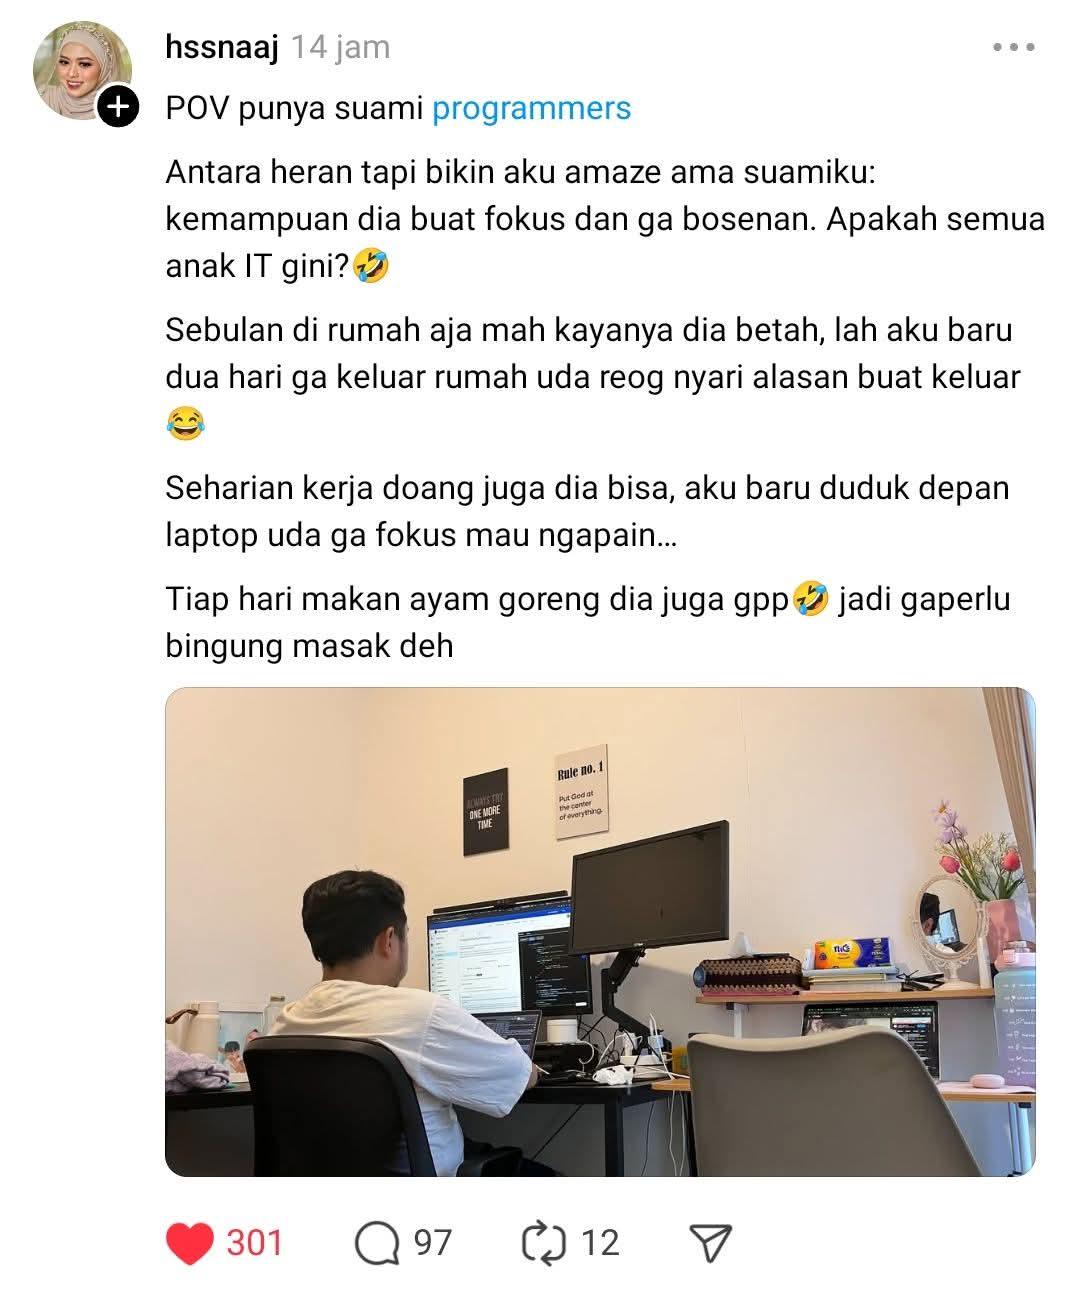This screenshot has height=1299, width=1080.
Task: Follow hssnaaj using the plus badge
Action: tap(118, 107)
